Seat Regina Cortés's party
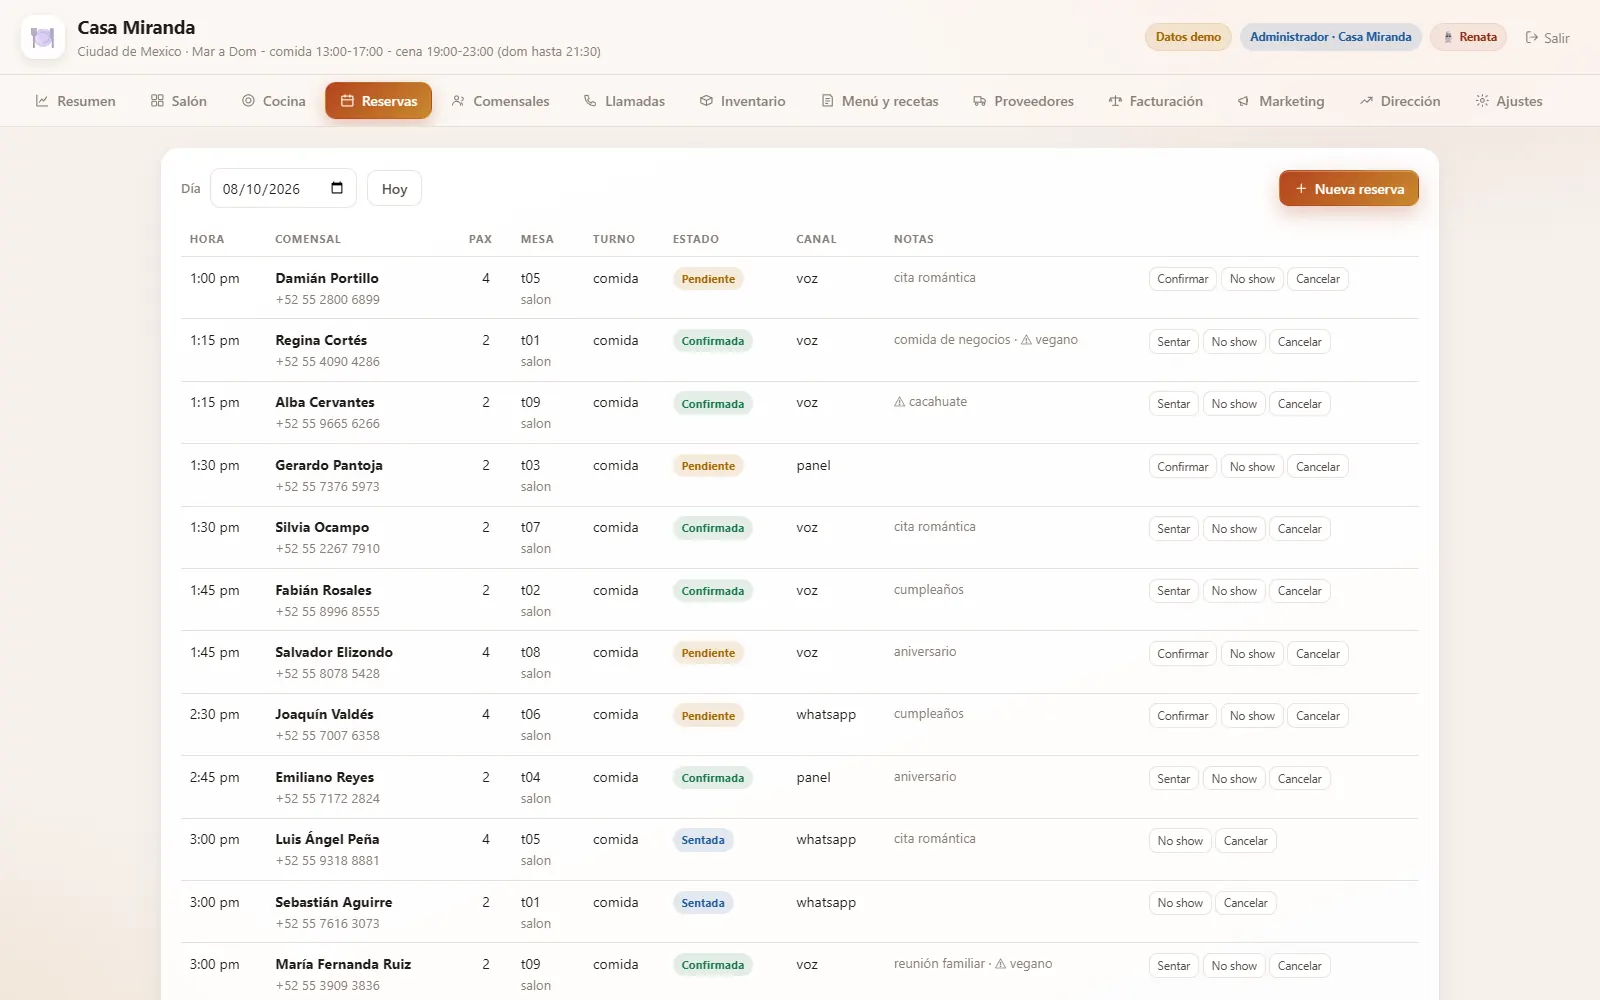Viewport: 1600px width, 1000px height. pos(1174,342)
